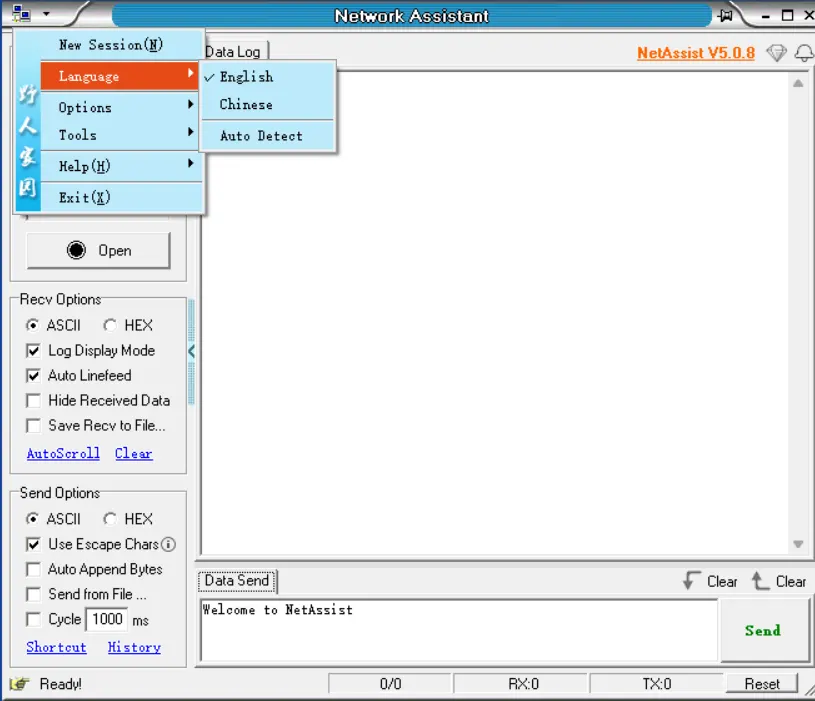Click the bell notification icon
This screenshot has width=815, height=701.
point(803,53)
